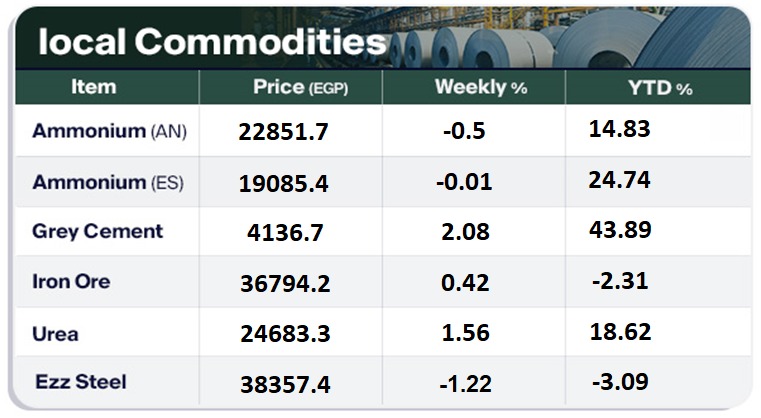Select the Ammonium (ES) row label
This screenshot has height=418, width=761.
tap(109, 182)
